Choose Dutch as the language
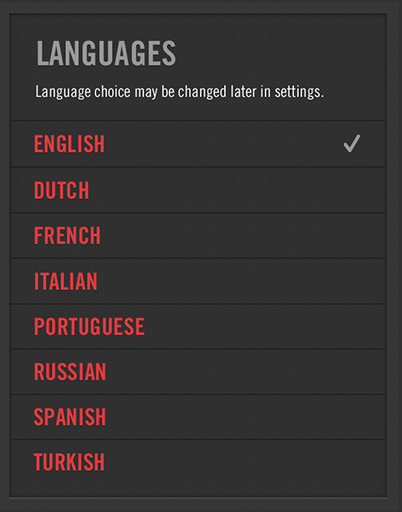 198,190
